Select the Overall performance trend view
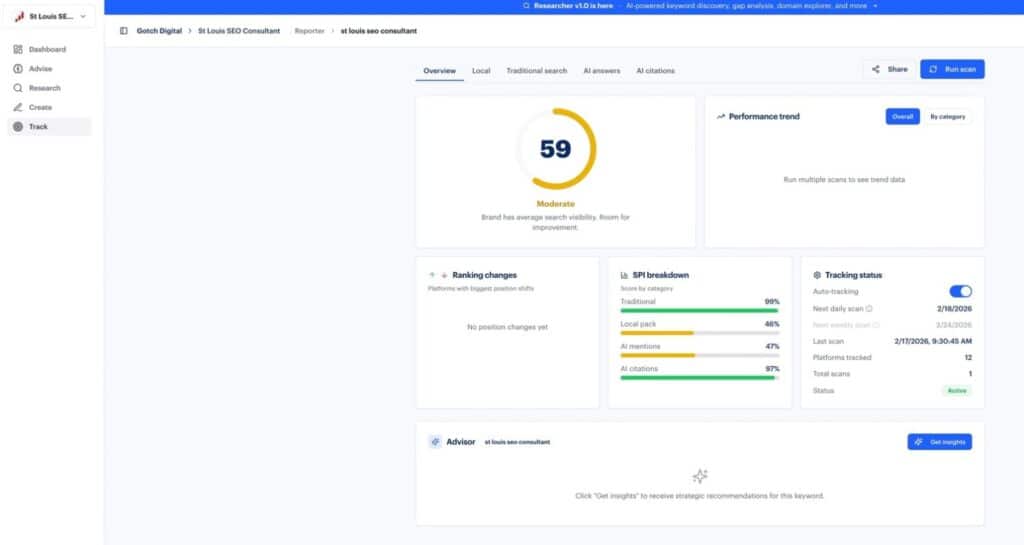Viewport: 1024px width, 545px height. pyautogui.click(x=903, y=116)
